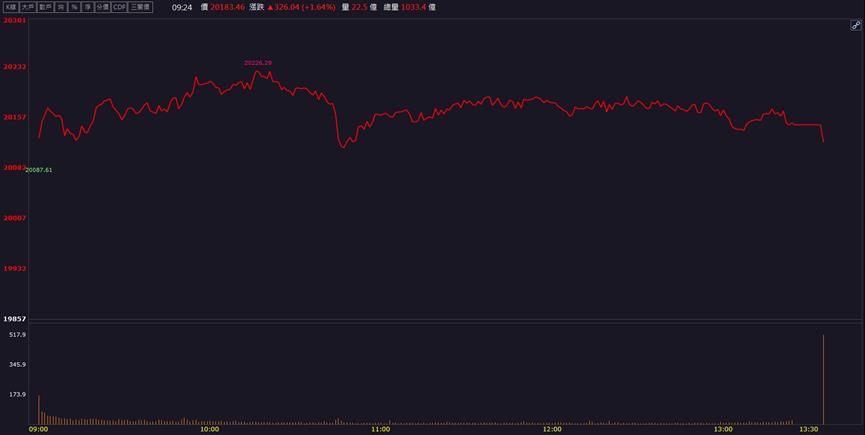Click the 19932 price axis label
The width and height of the screenshot is (865, 435).
point(15,268)
